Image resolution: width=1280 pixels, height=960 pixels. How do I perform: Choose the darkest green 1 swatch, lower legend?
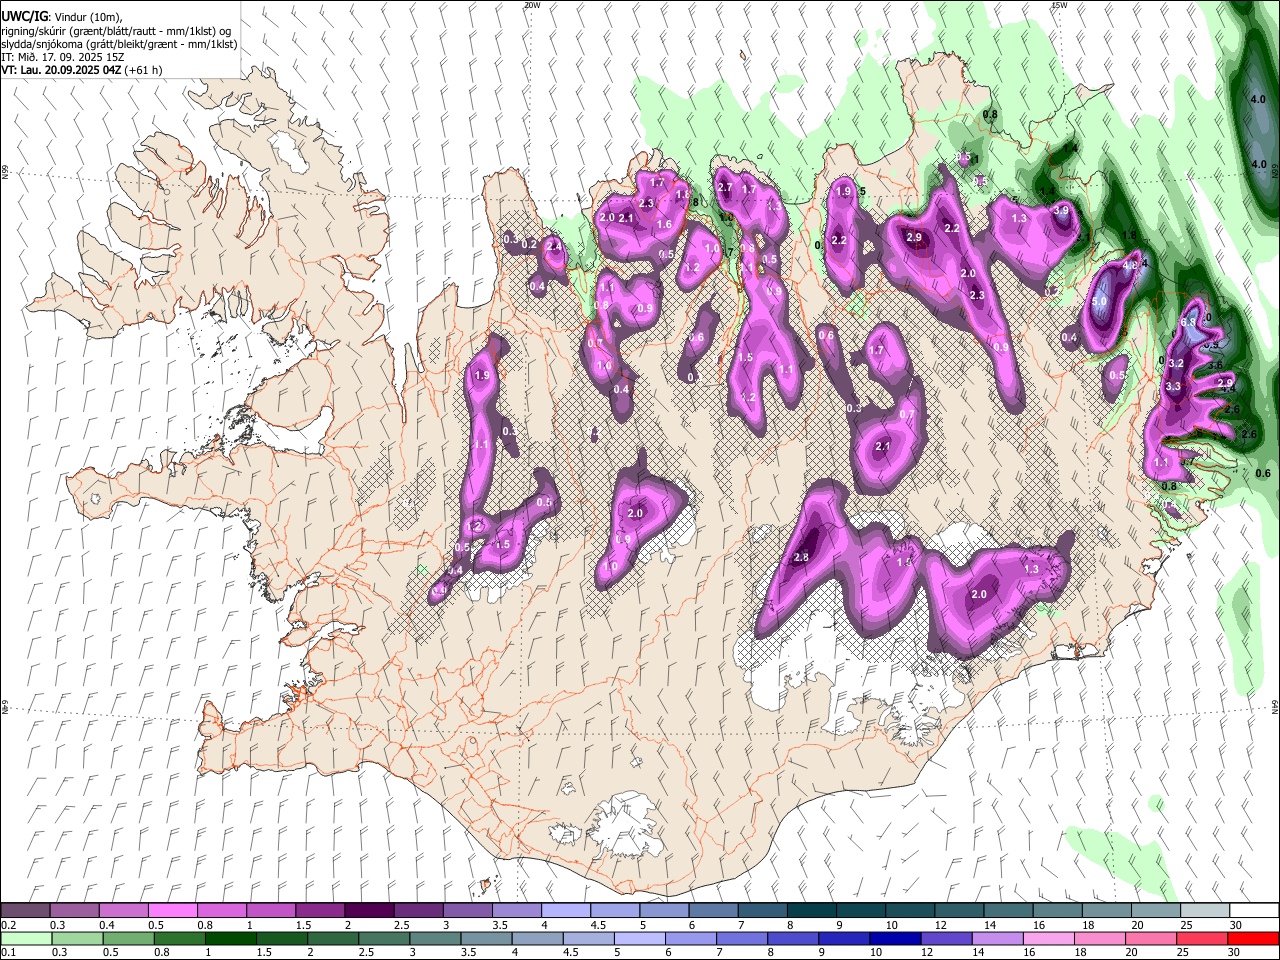(x=230, y=939)
